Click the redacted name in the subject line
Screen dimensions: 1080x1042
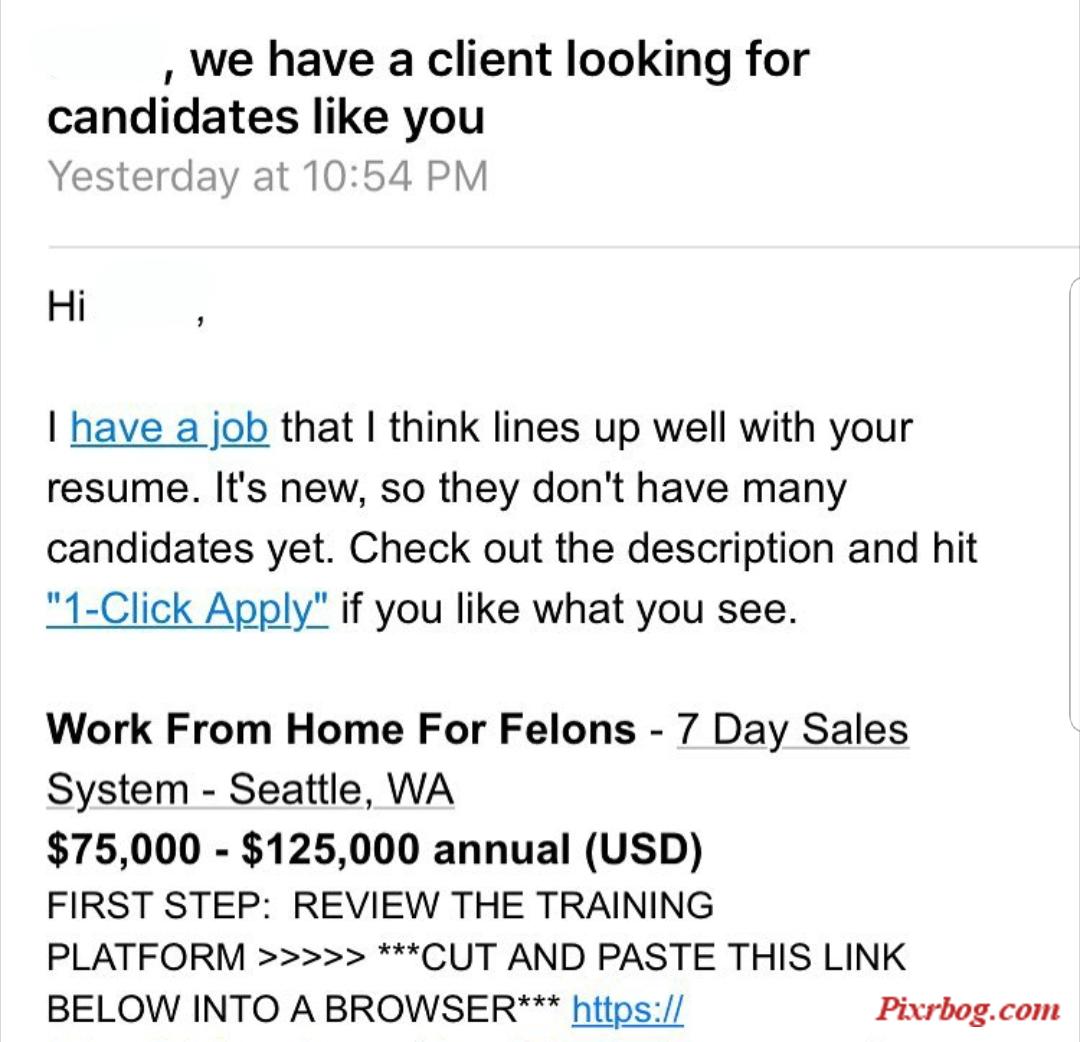click(x=105, y=59)
